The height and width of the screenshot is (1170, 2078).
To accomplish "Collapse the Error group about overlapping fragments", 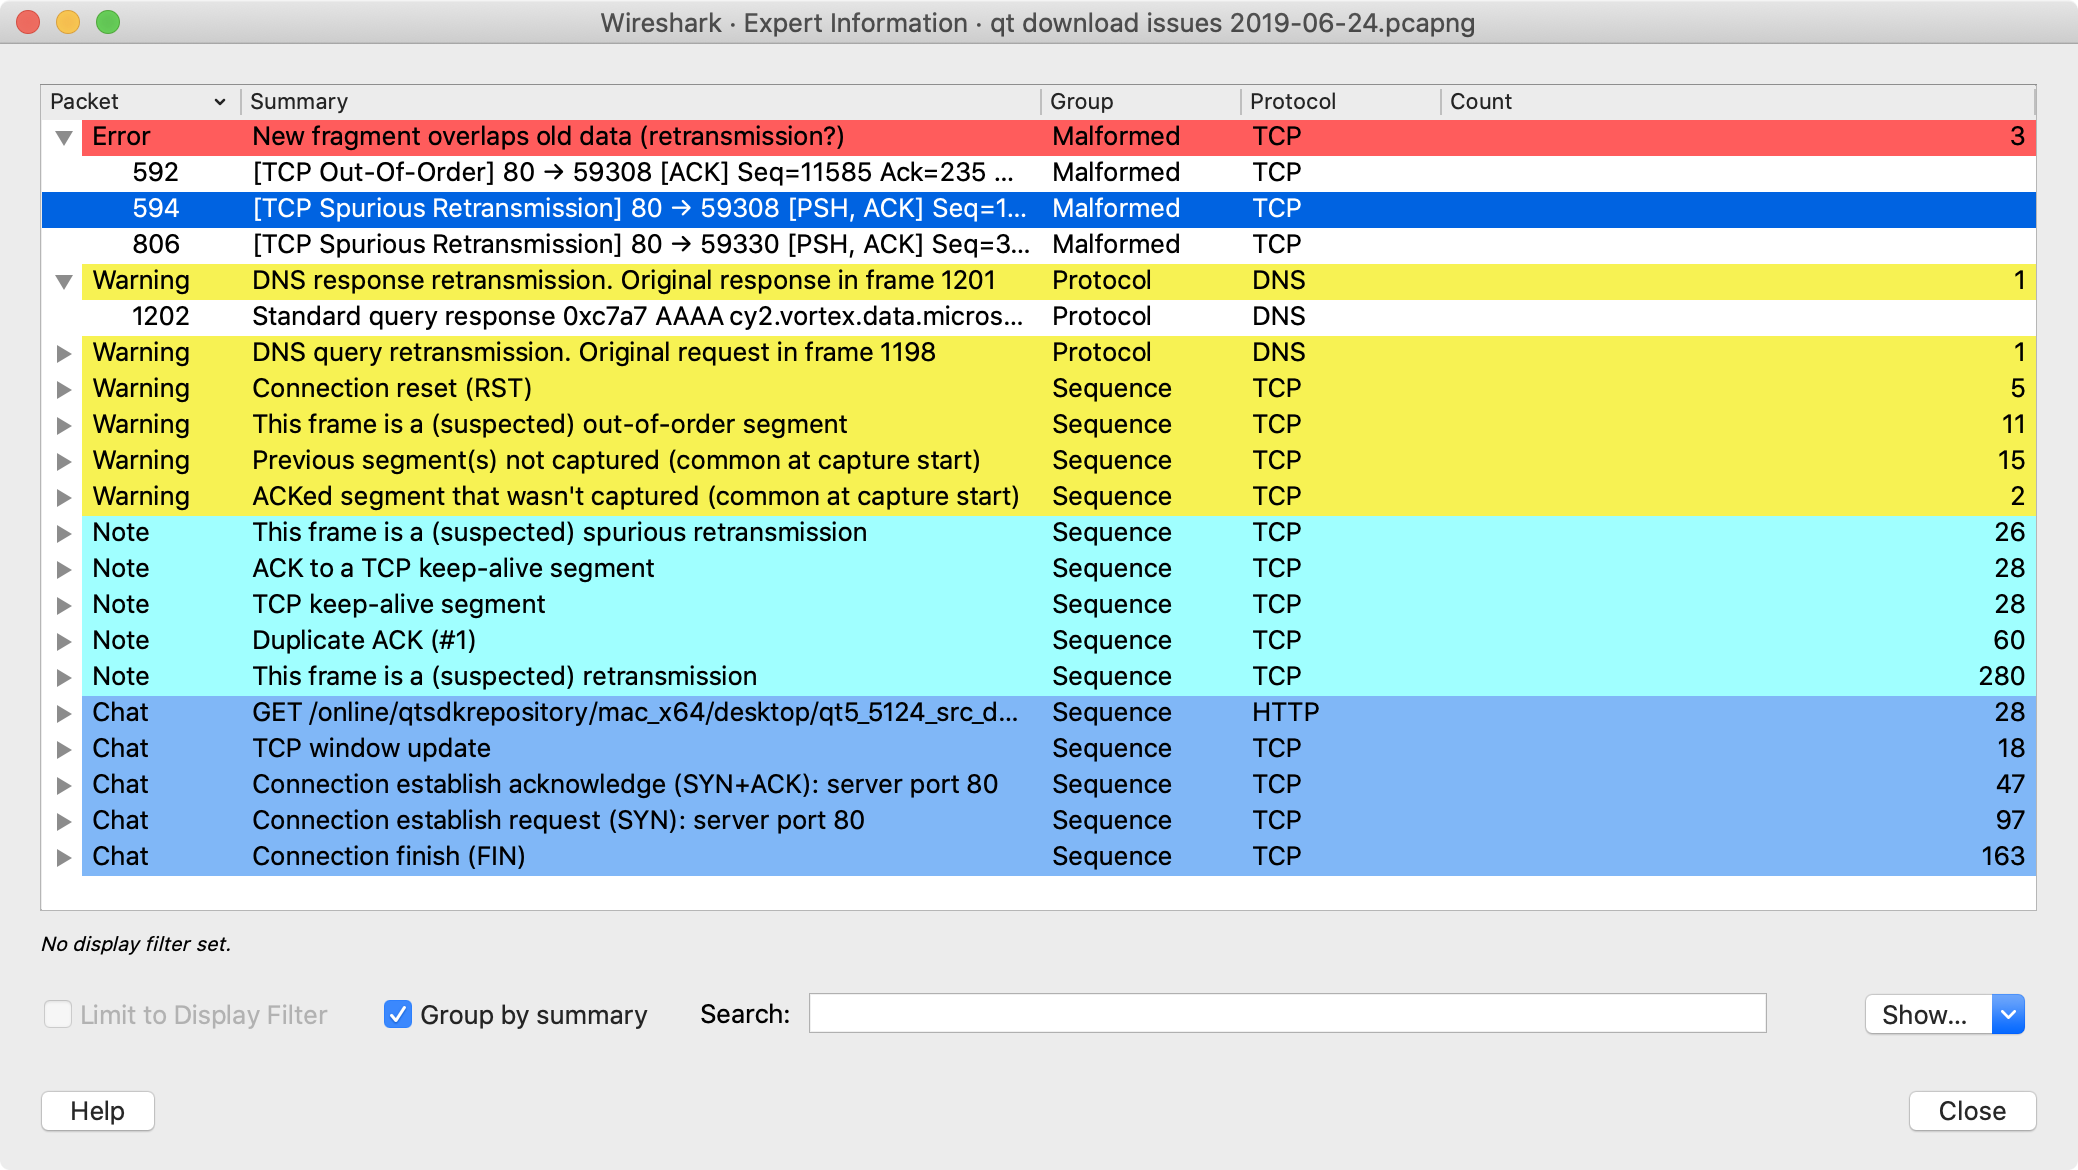I will point(63,137).
